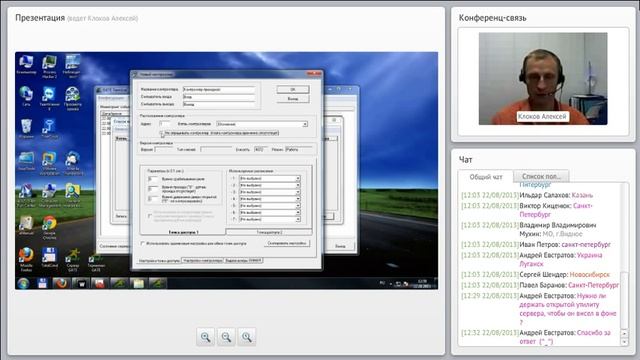The height and width of the screenshot is (360, 640).
Task: Launch Mozilla Firefox desktop shortcut
Action: point(26,260)
